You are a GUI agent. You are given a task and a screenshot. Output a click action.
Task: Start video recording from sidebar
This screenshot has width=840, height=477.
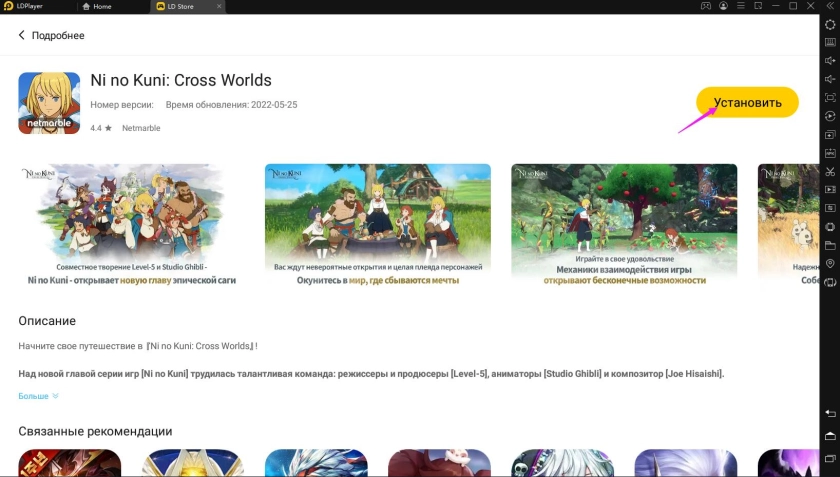[x=830, y=190]
